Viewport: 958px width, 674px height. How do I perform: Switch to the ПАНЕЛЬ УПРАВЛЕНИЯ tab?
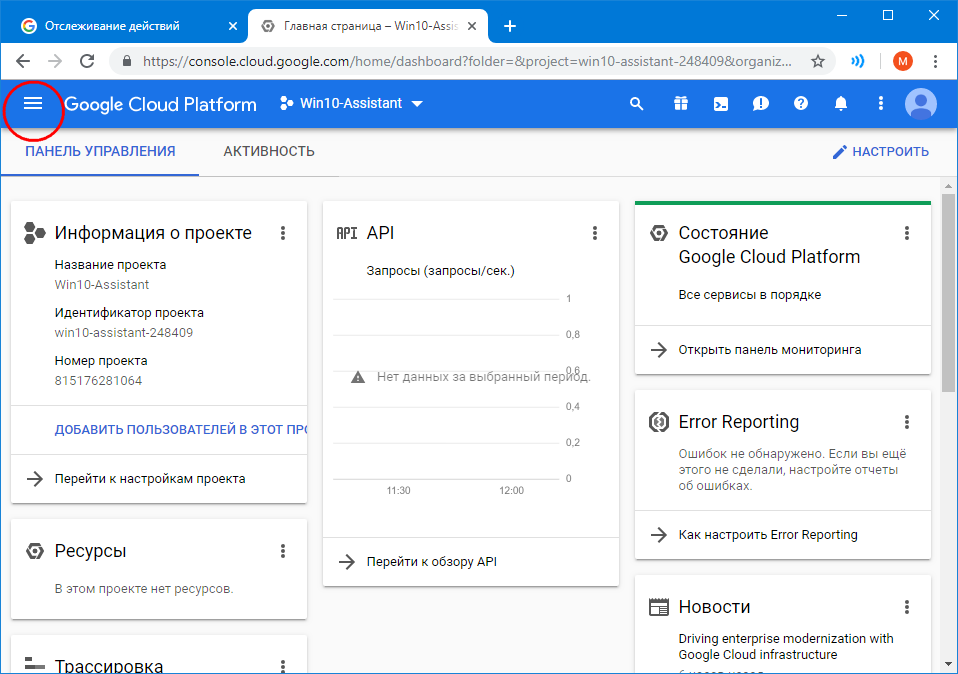[x=100, y=152]
